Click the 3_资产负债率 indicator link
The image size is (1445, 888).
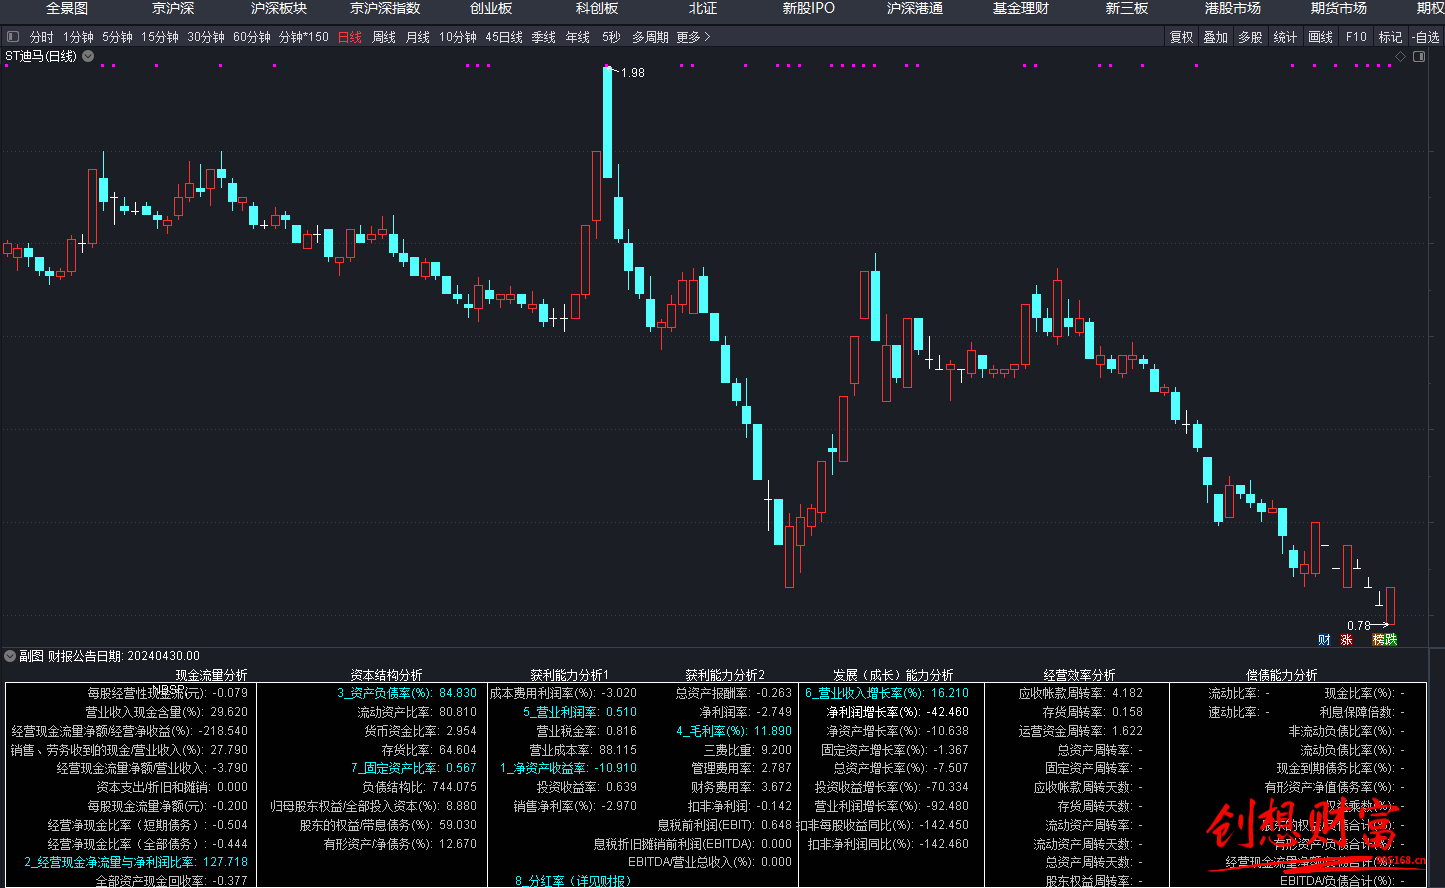point(384,693)
